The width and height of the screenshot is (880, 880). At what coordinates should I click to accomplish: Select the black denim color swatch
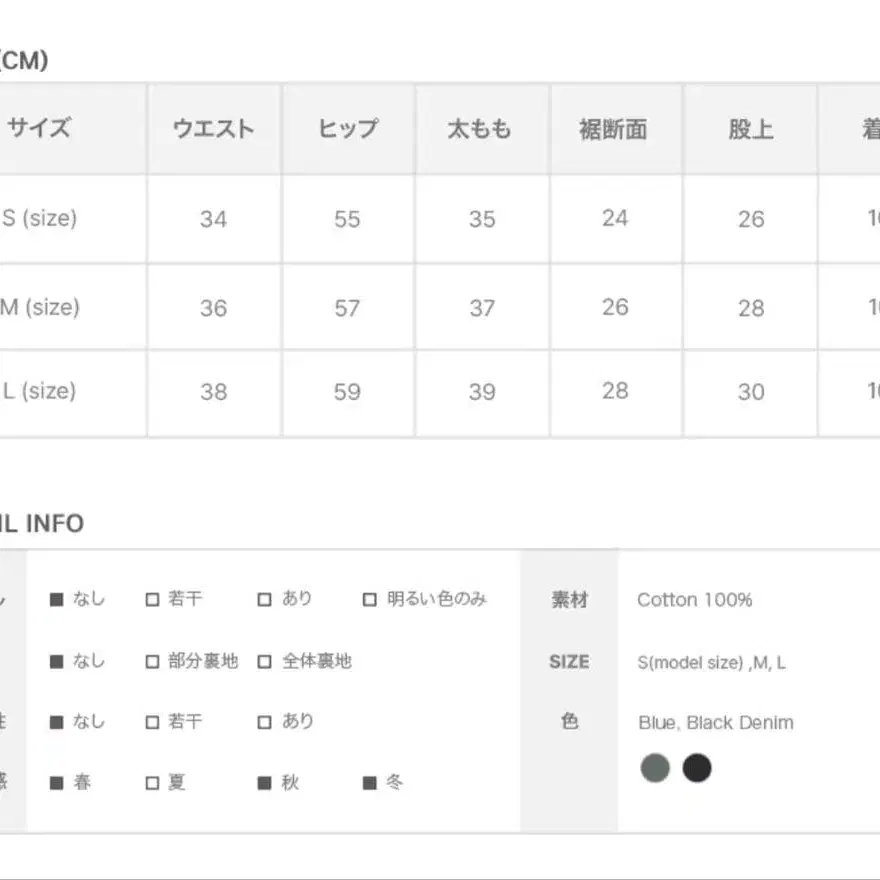click(697, 768)
